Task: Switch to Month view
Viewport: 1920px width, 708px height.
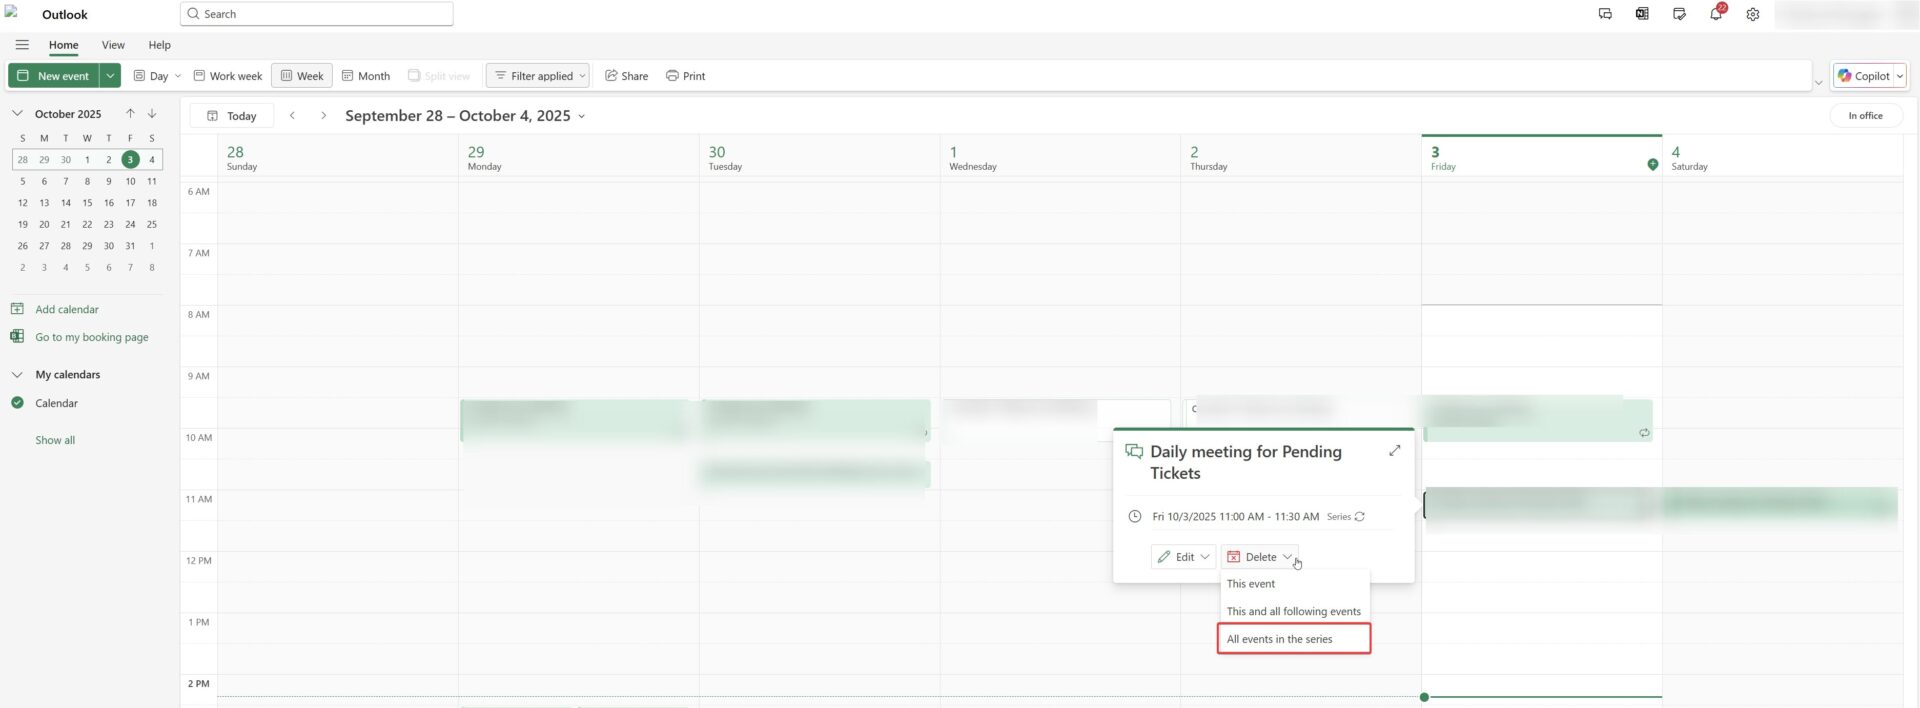Action: 365,76
